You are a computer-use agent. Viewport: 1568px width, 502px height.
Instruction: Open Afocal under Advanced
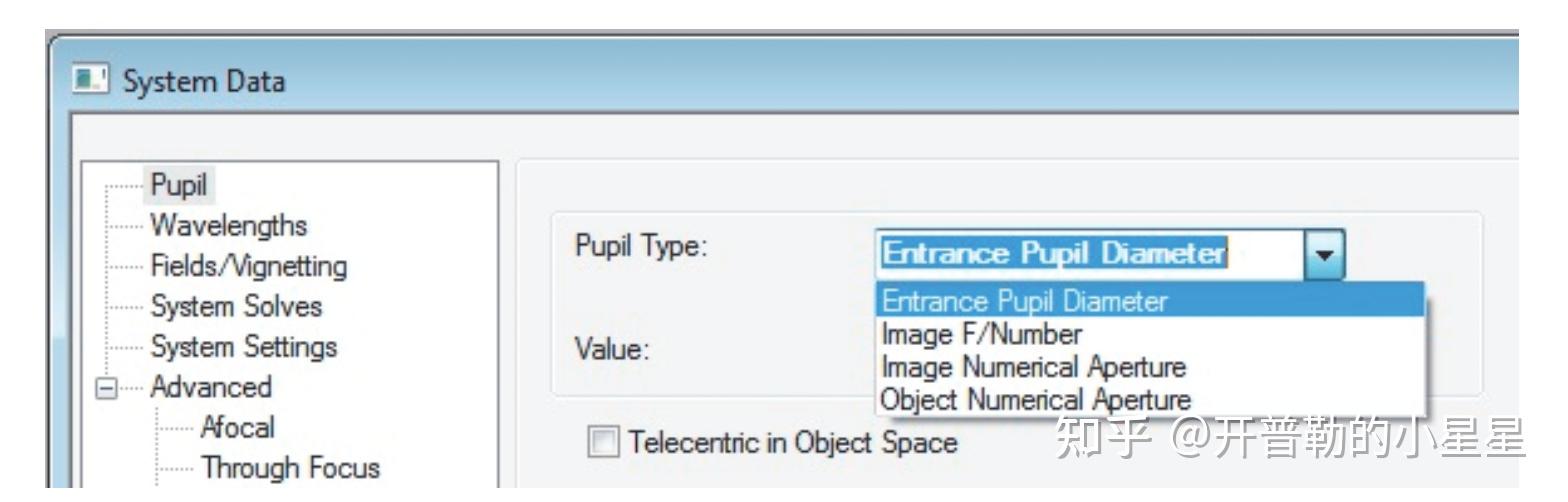(x=237, y=427)
